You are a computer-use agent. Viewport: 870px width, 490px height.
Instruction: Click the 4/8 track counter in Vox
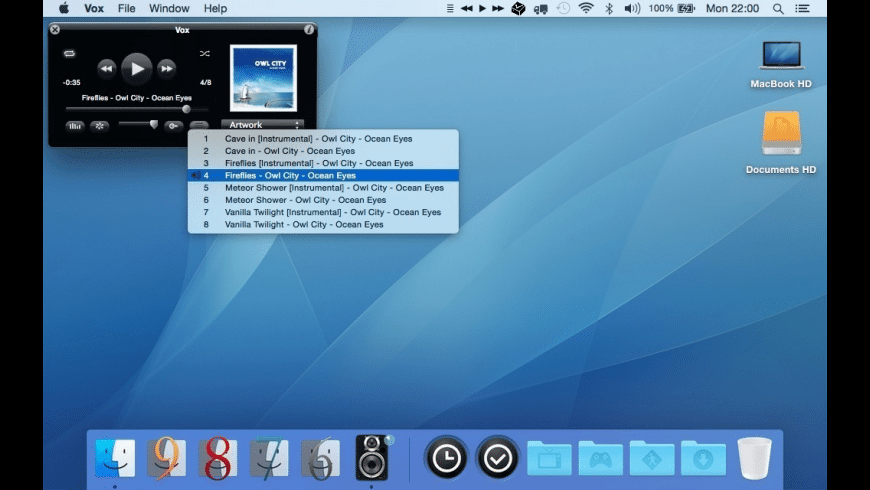[x=205, y=82]
